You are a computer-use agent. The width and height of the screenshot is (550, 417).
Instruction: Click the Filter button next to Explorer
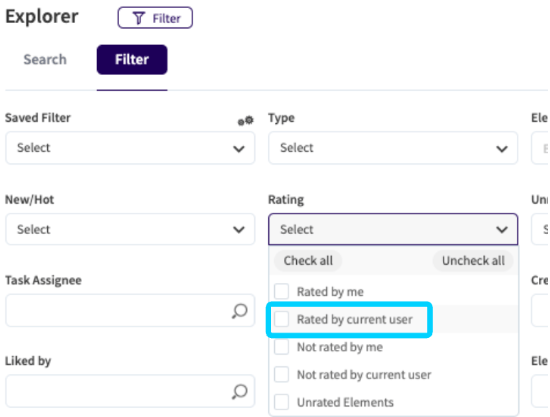click(x=155, y=18)
